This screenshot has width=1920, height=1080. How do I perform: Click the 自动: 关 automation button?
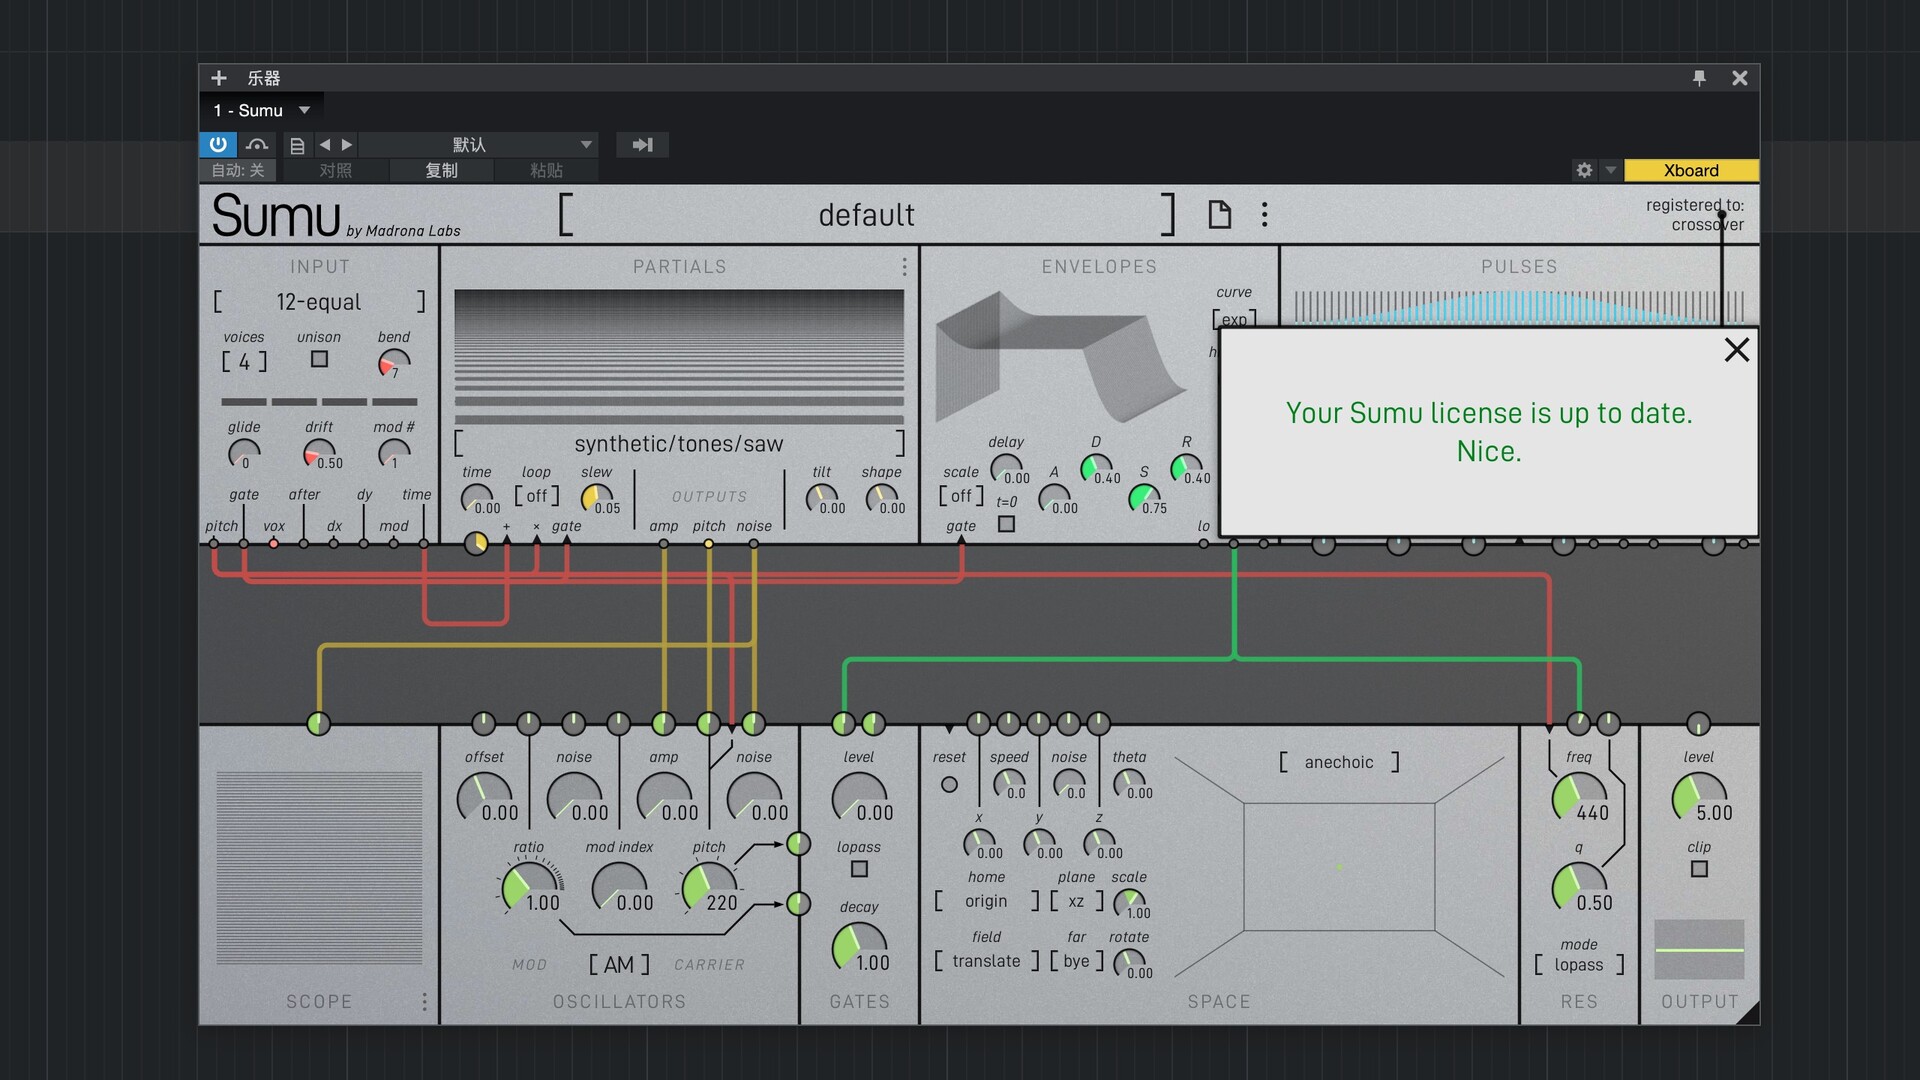(238, 170)
